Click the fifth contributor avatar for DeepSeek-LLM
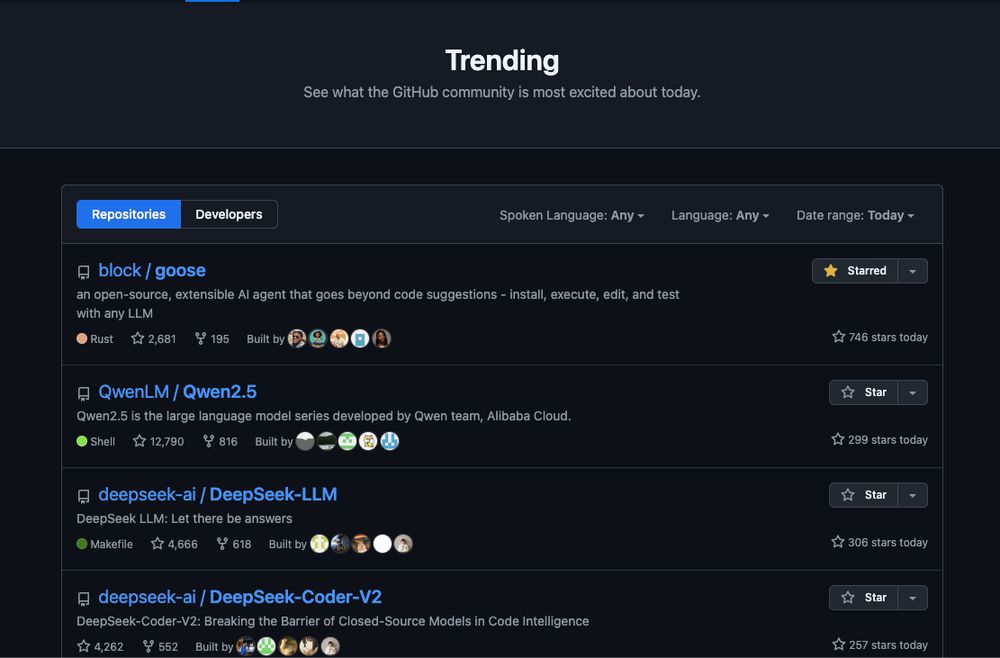 (x=403, y=544)
